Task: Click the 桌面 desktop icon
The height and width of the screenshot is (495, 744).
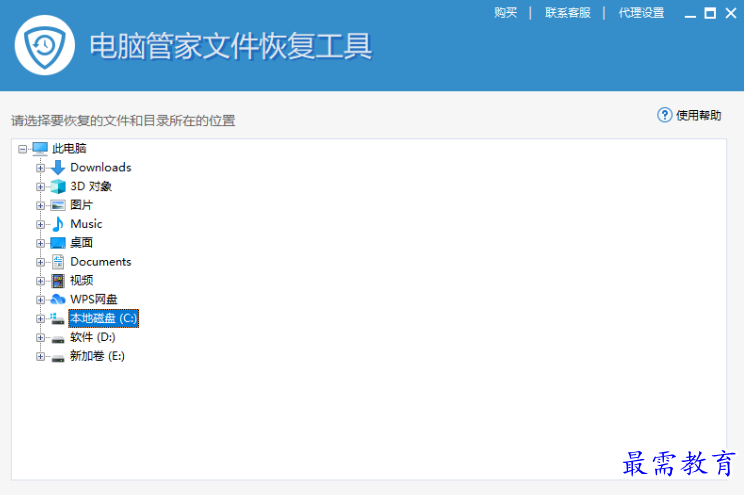Action: pos(58,243)
